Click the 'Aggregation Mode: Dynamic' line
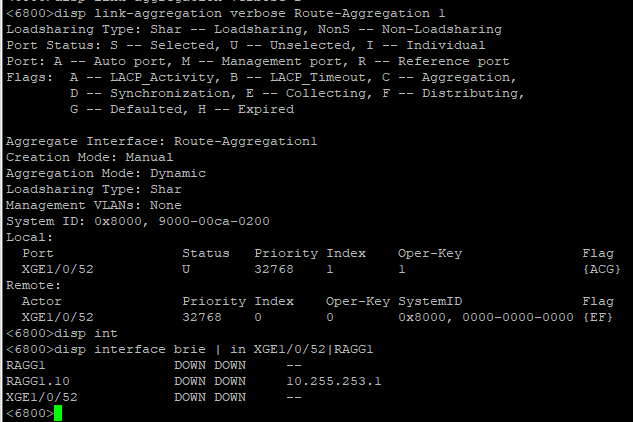Screen dimensions: 633x422 pyautogui.click(x=105, y=173)
